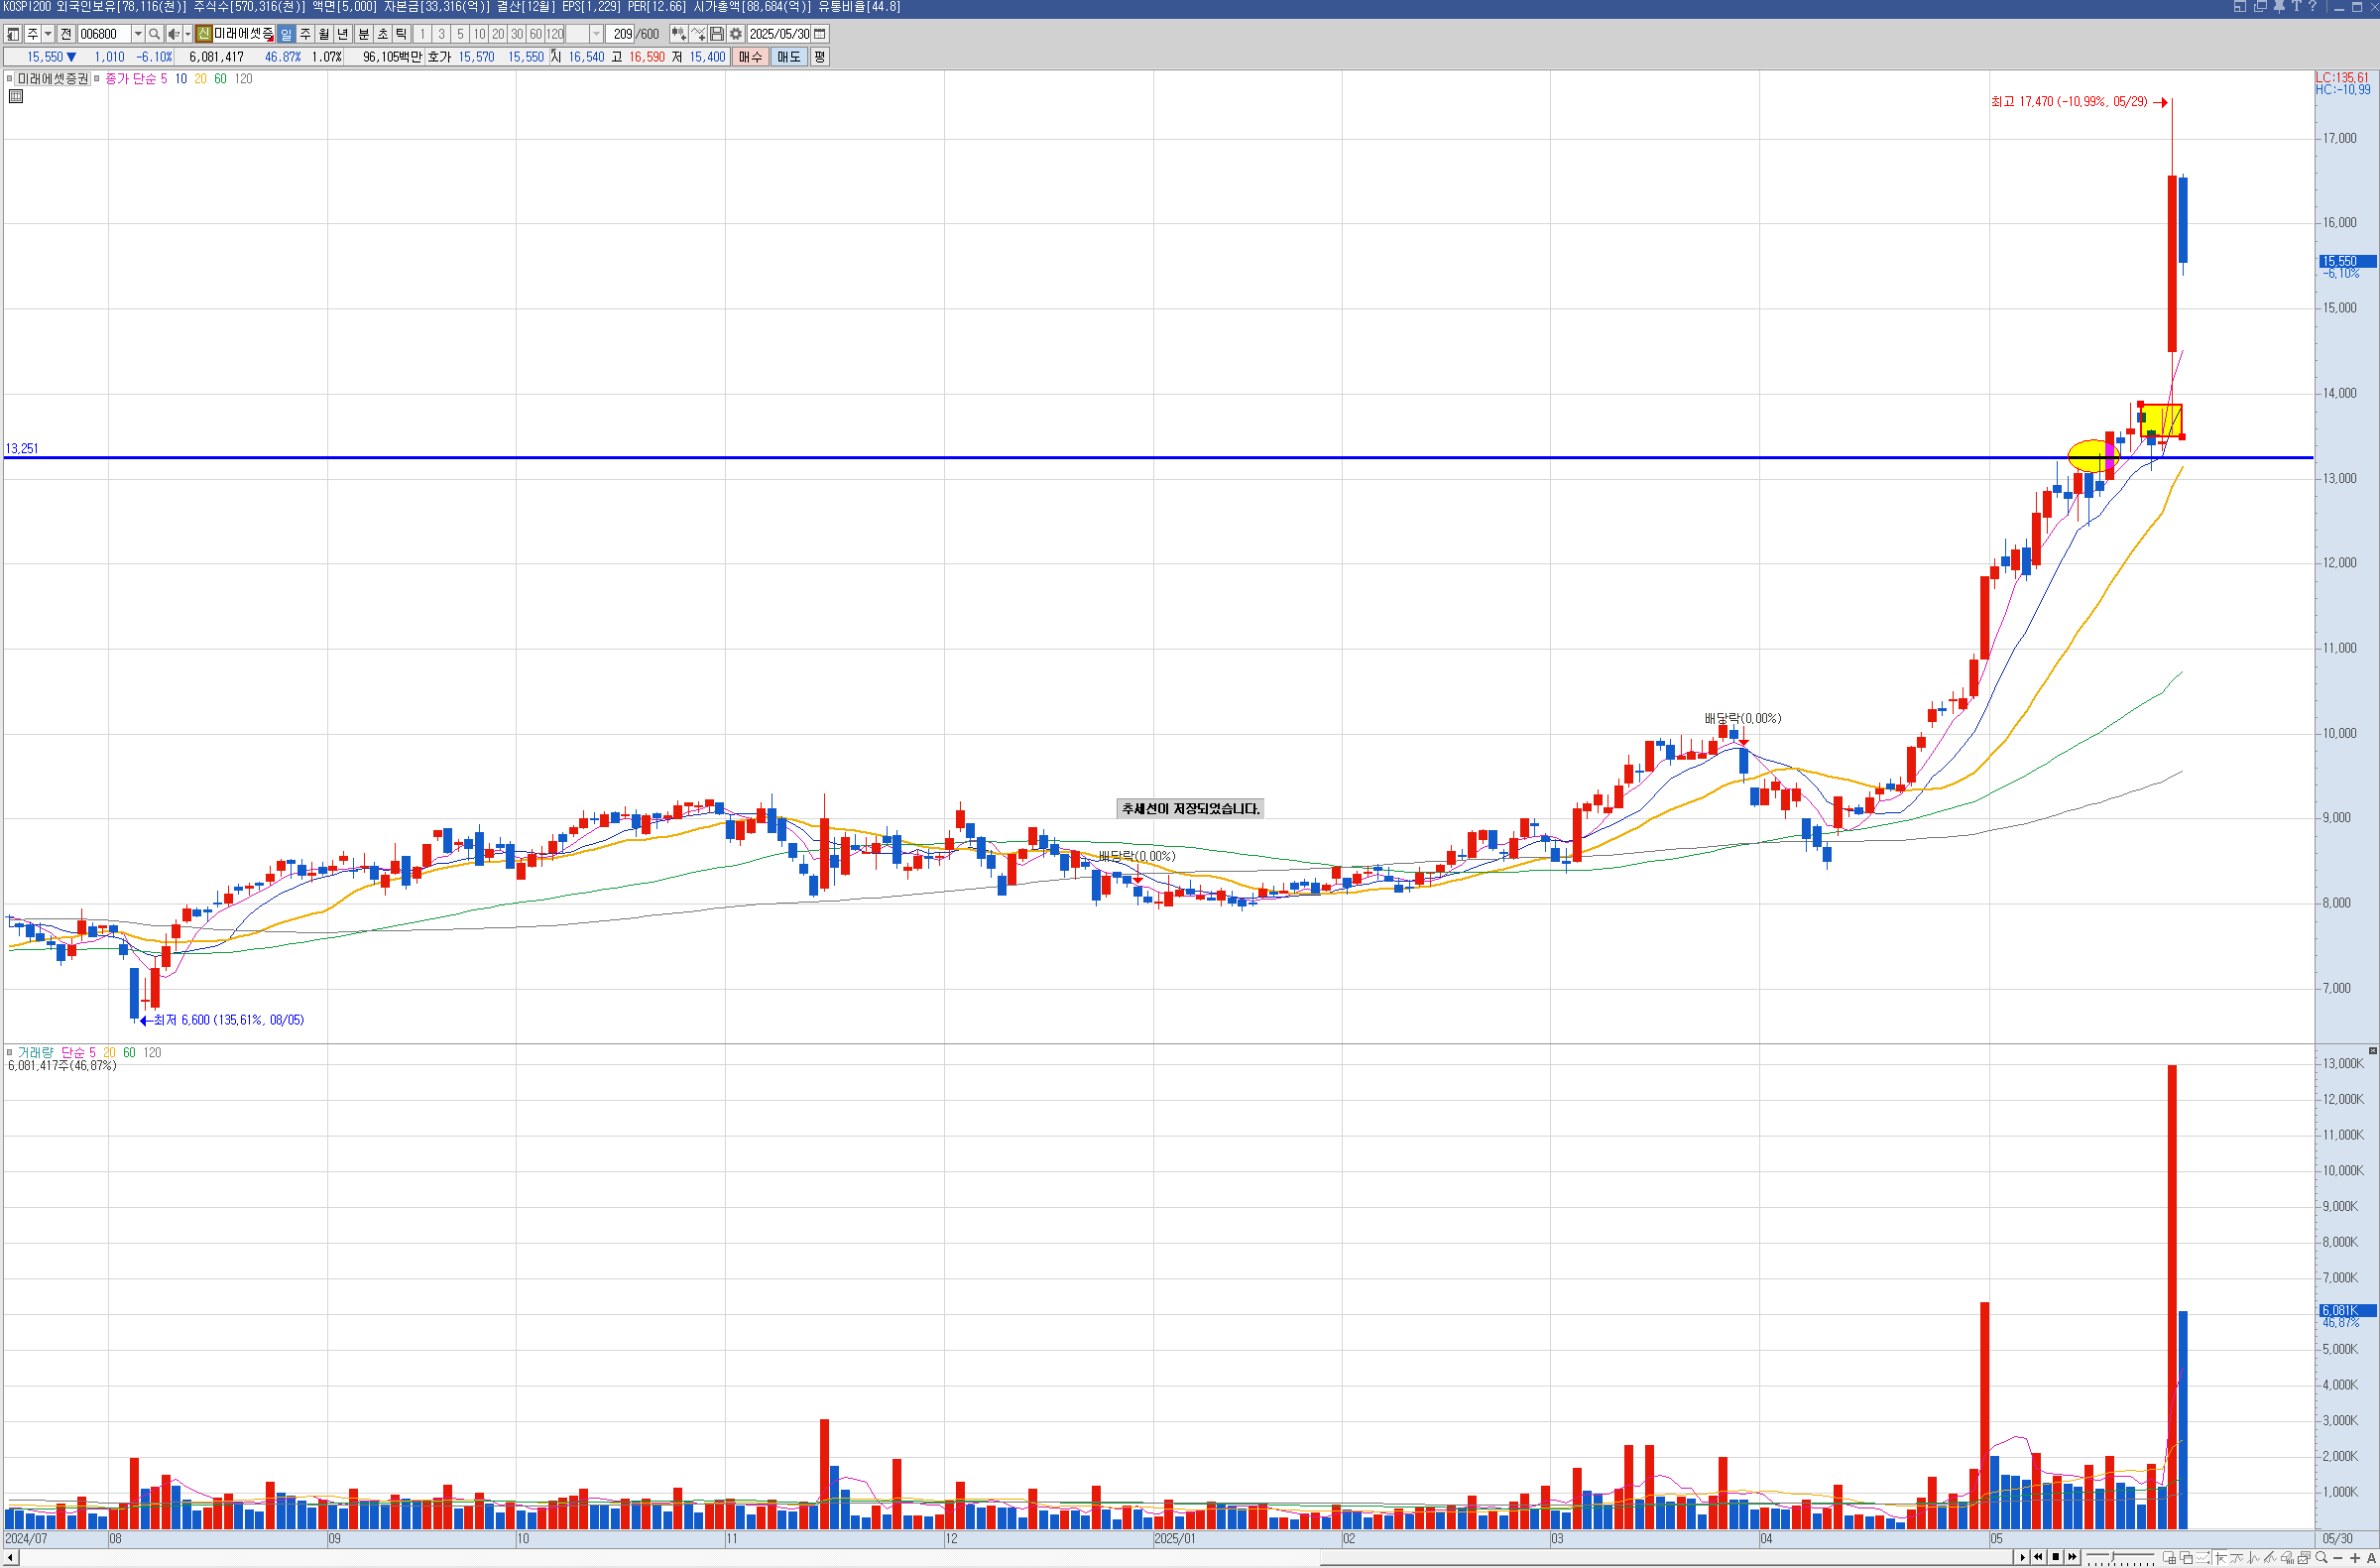Toggle the daily (일) chart period
2380x1568 pixels.
coord(286,34)
